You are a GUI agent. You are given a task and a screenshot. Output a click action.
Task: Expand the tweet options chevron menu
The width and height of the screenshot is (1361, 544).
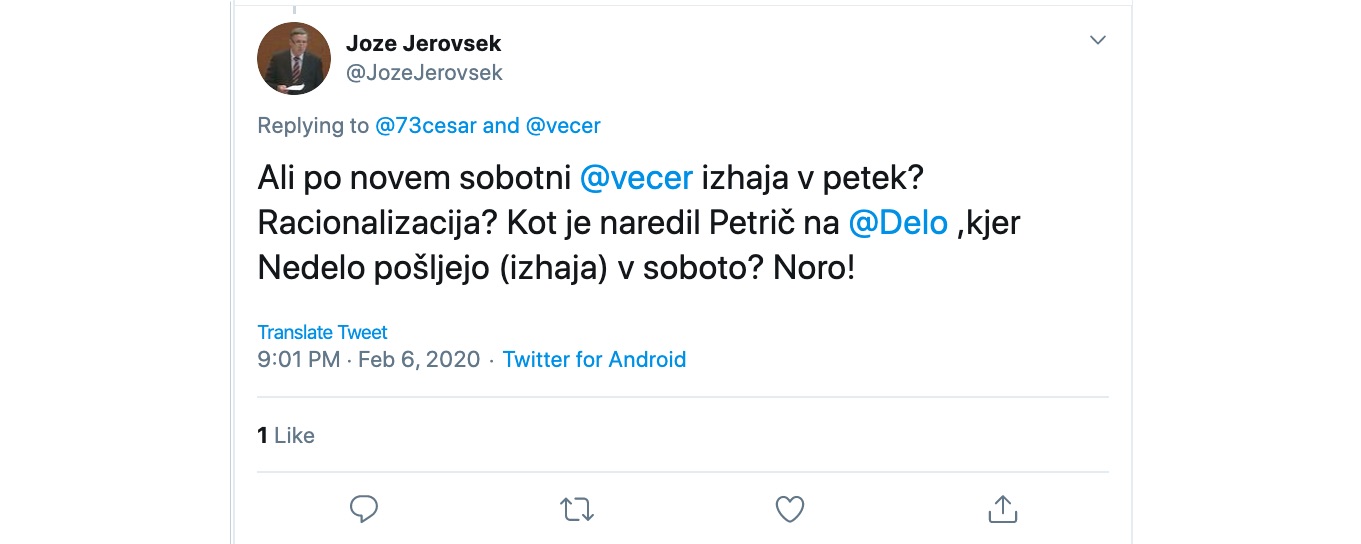(1097, 40)
